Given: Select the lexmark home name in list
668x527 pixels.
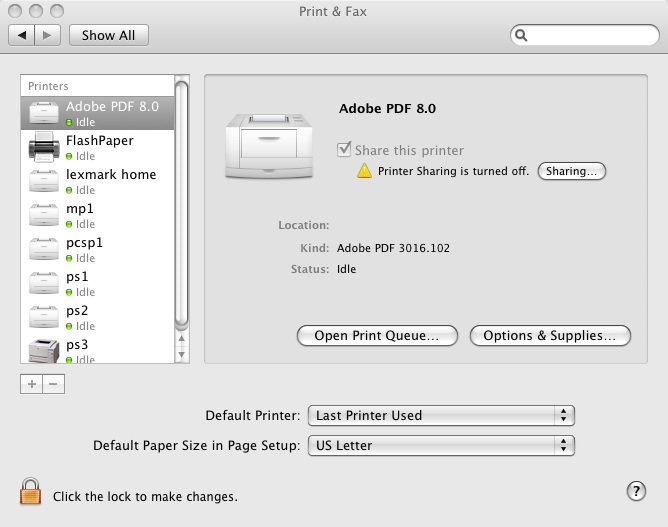Looking at the screenshot, I should click(111, 175).
